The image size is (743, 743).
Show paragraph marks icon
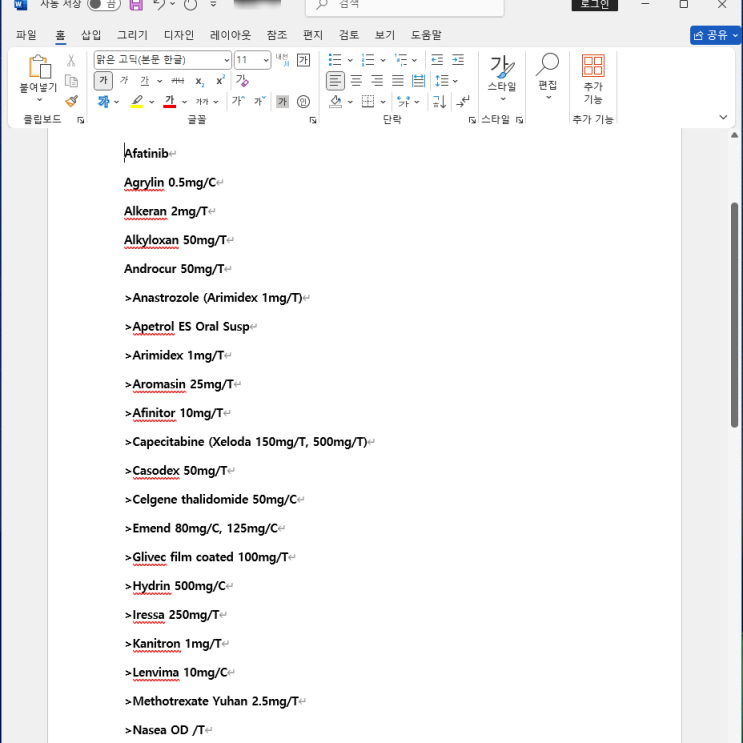click(x=463, y=101)
